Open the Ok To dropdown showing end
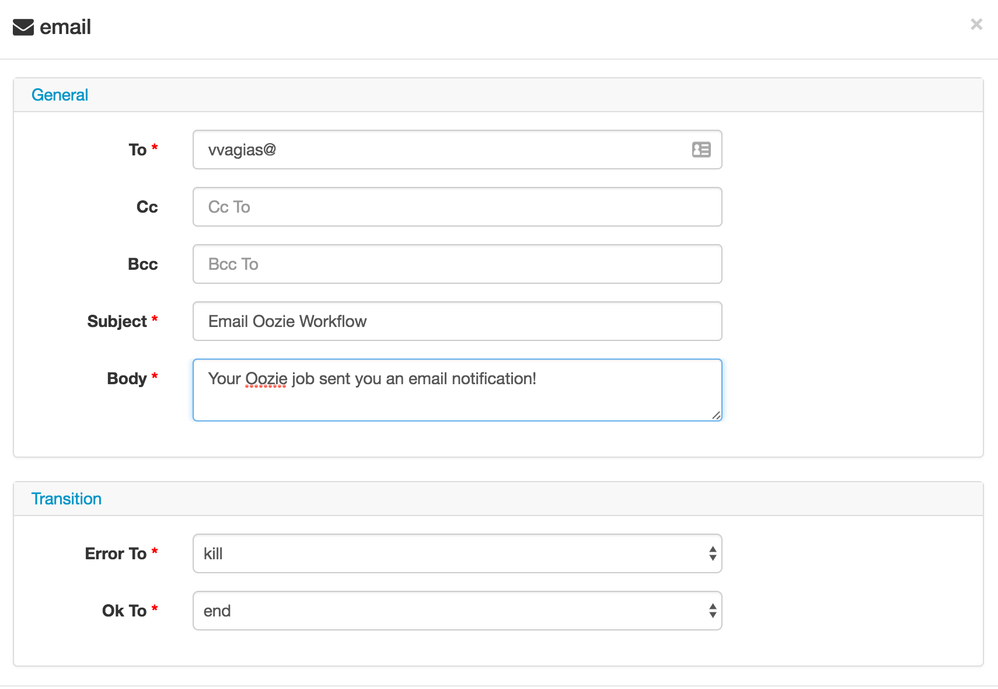This screenshot has height=689, width=998. coord(457,611)
